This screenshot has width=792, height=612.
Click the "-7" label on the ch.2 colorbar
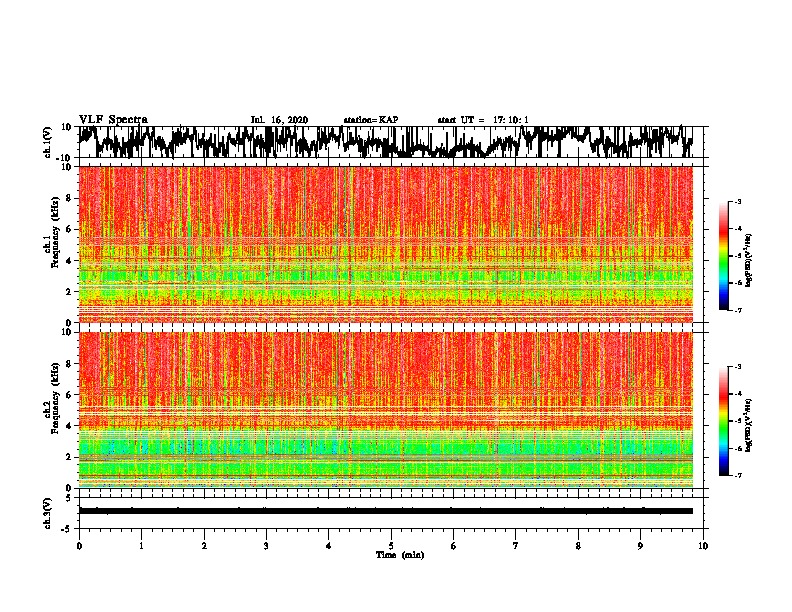pos(738,475)
